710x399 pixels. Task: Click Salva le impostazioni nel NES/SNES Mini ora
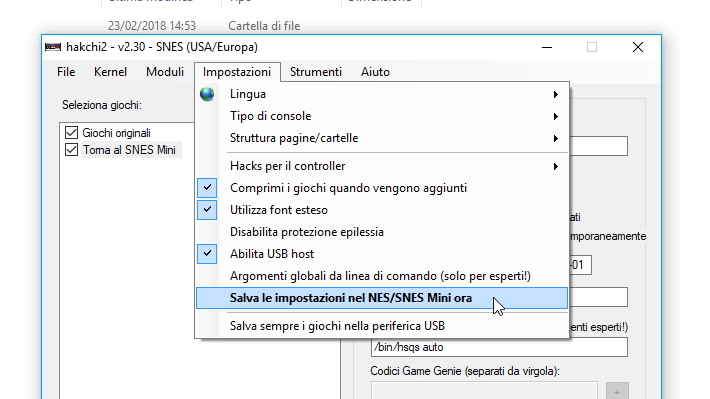pos(382,298)
